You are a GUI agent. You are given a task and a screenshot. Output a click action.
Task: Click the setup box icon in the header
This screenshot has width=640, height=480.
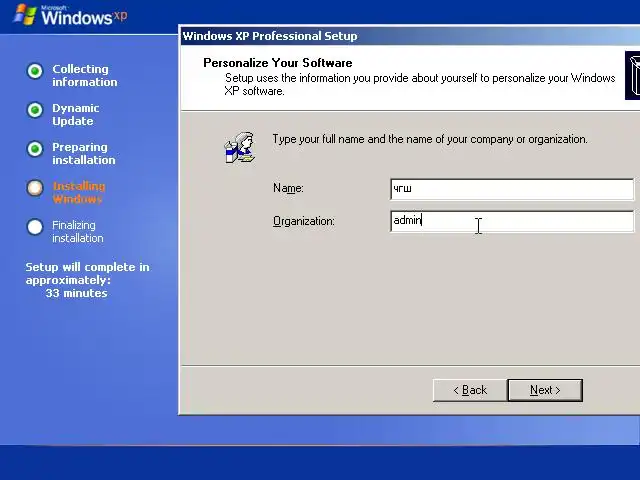coord(633,76)
